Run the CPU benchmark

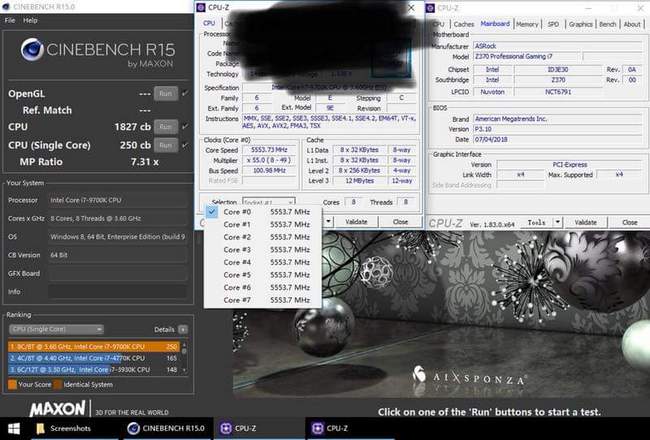tap(166, 127)
